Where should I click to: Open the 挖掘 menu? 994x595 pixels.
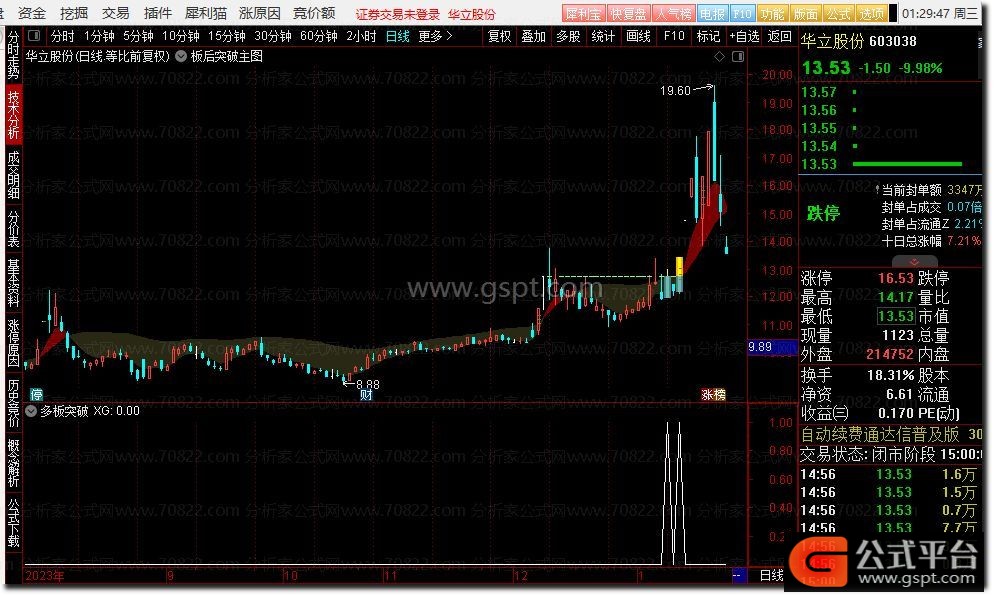coord(74,13)
